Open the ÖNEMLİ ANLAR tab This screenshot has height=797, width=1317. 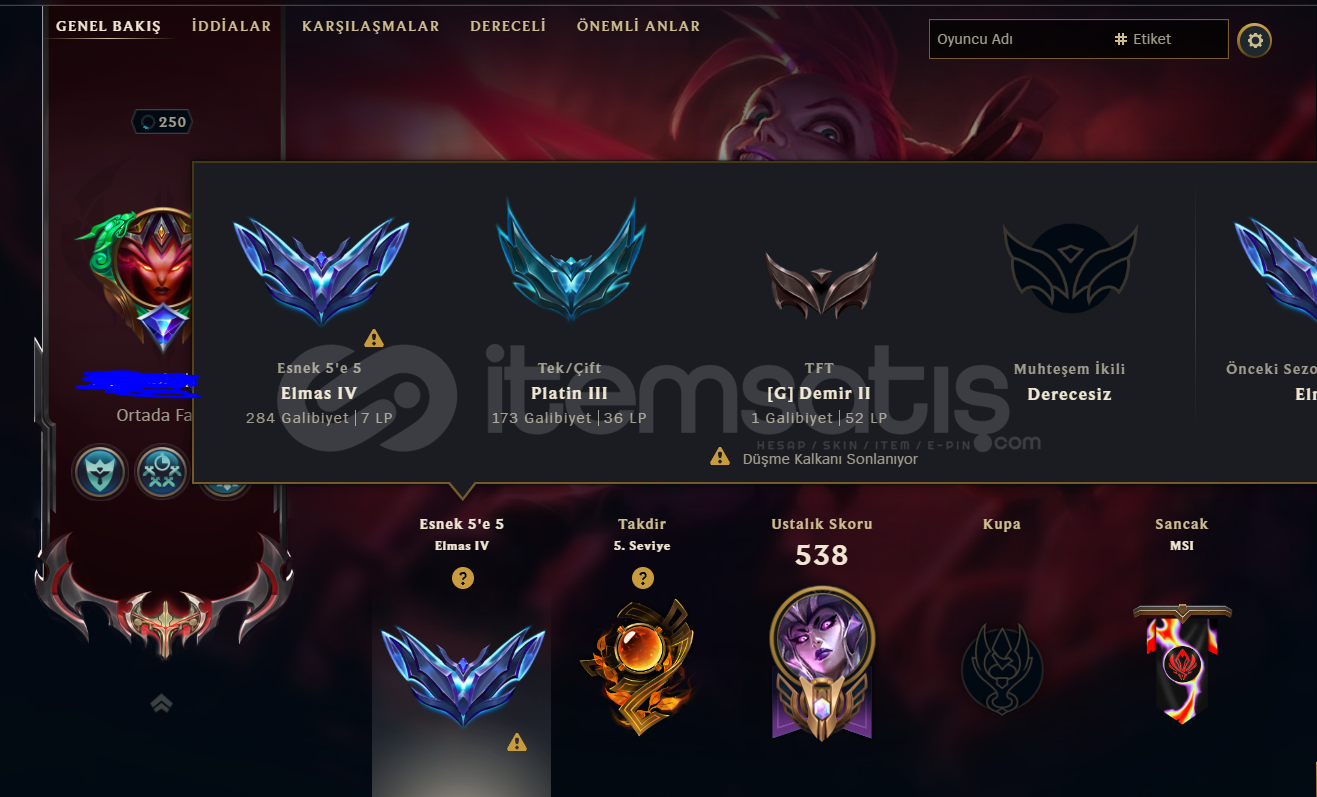click(x=638, y=26)
